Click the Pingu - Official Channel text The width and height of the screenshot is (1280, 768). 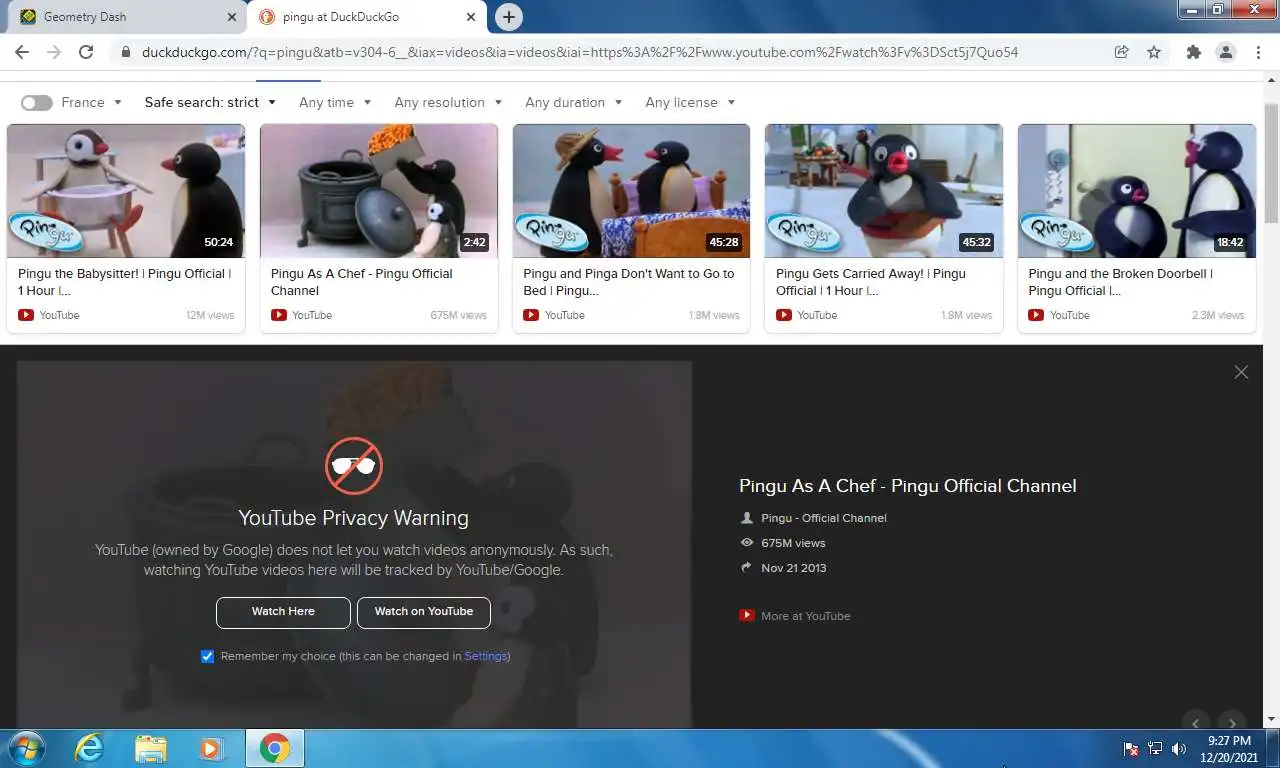point(824,518)
